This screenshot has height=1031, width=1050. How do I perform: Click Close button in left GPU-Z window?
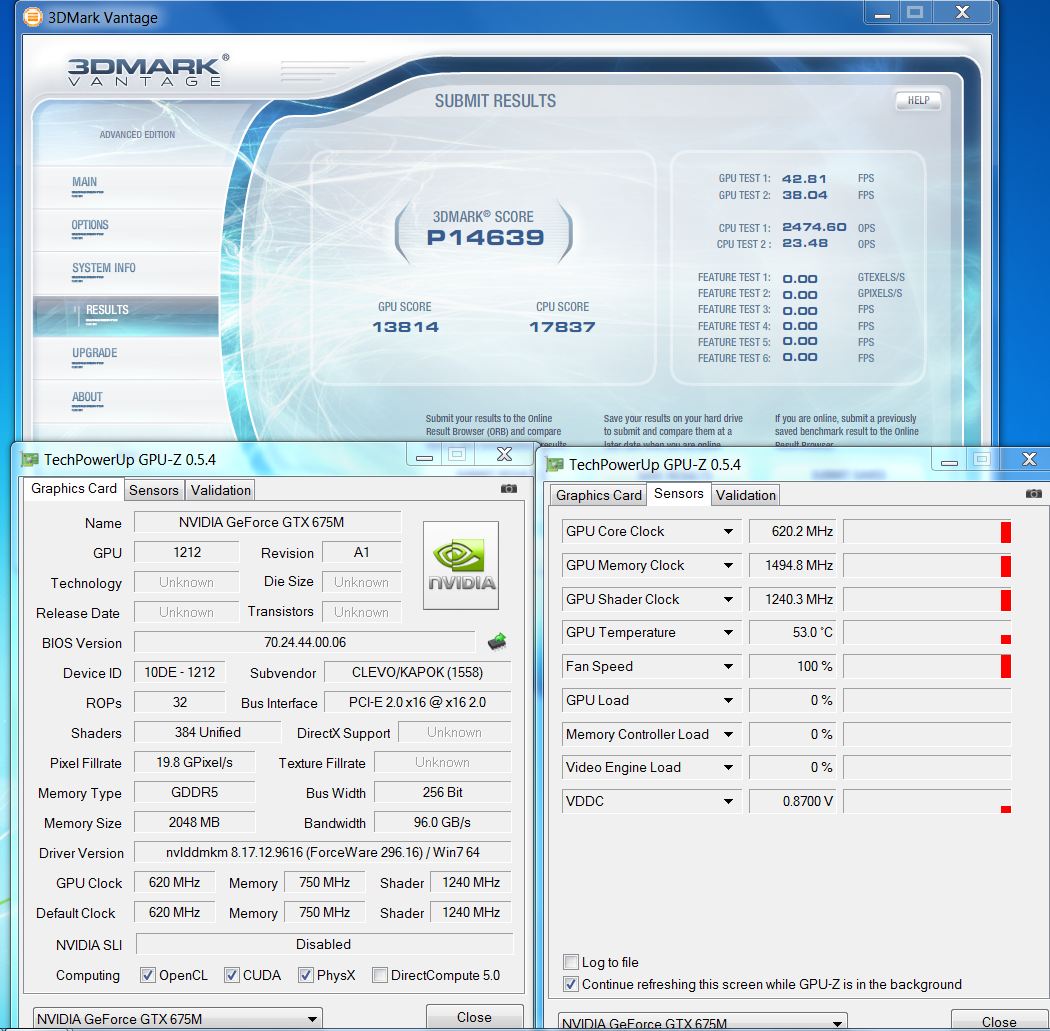coord(474,1018)
